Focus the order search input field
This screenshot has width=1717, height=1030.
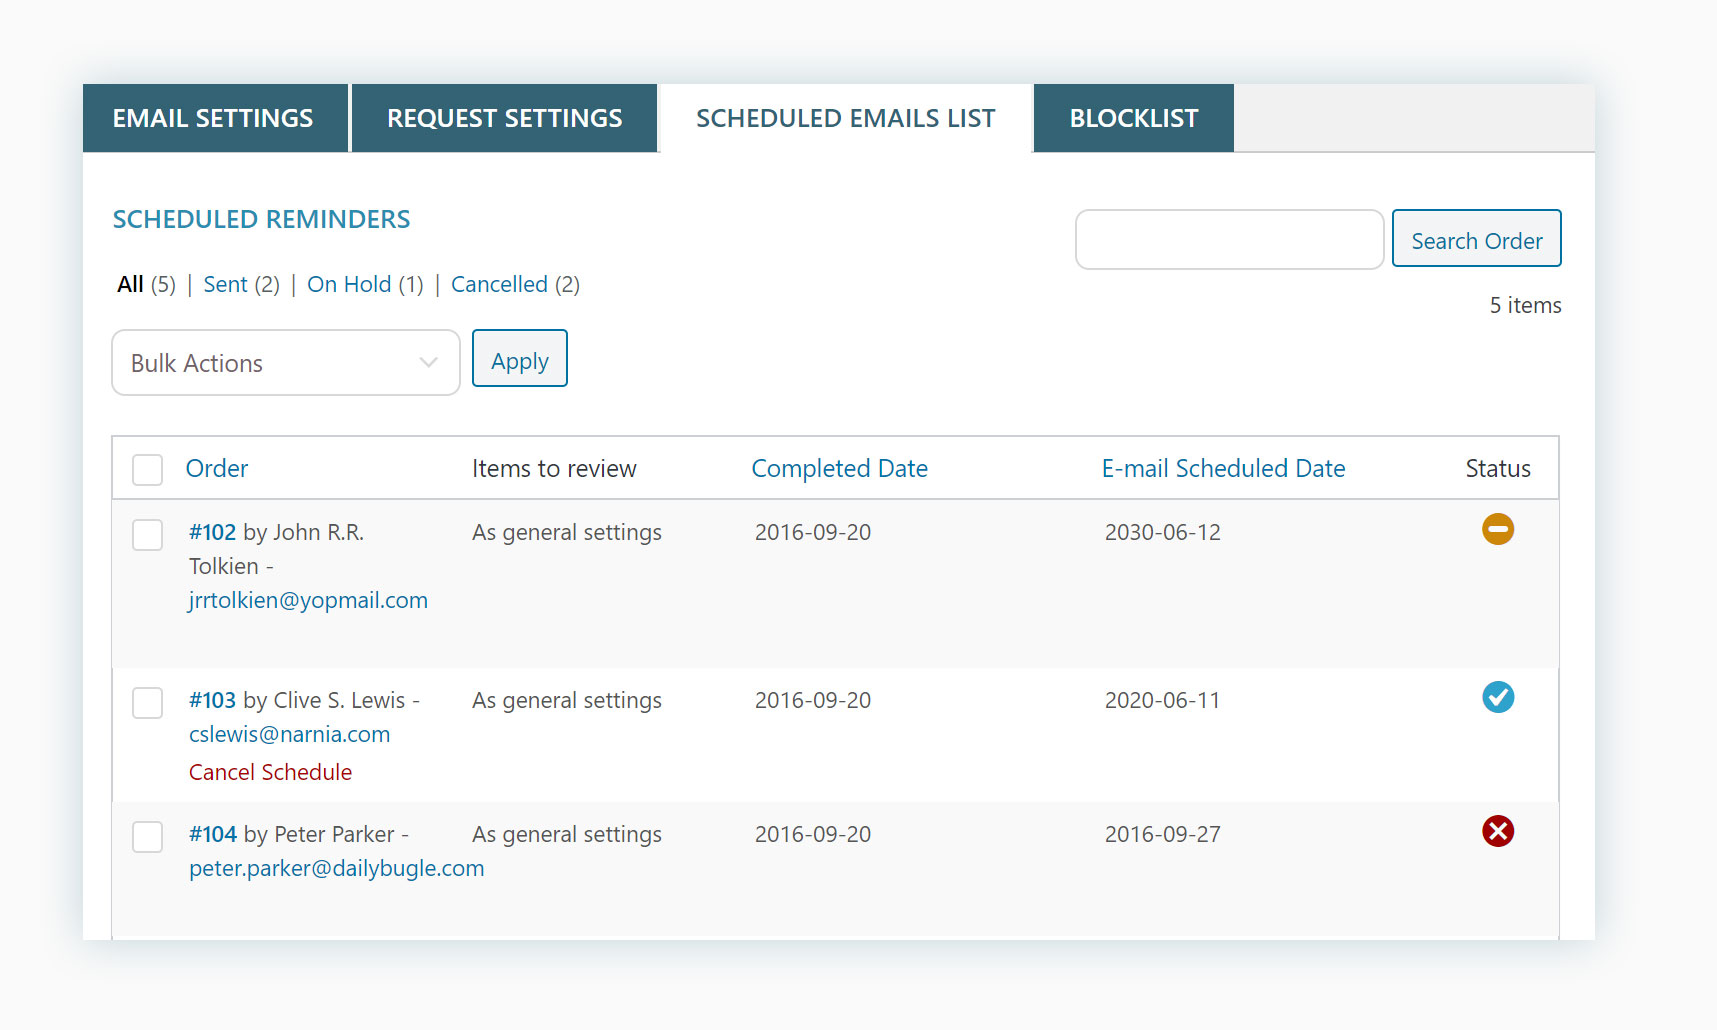[x=1229, y=240]
